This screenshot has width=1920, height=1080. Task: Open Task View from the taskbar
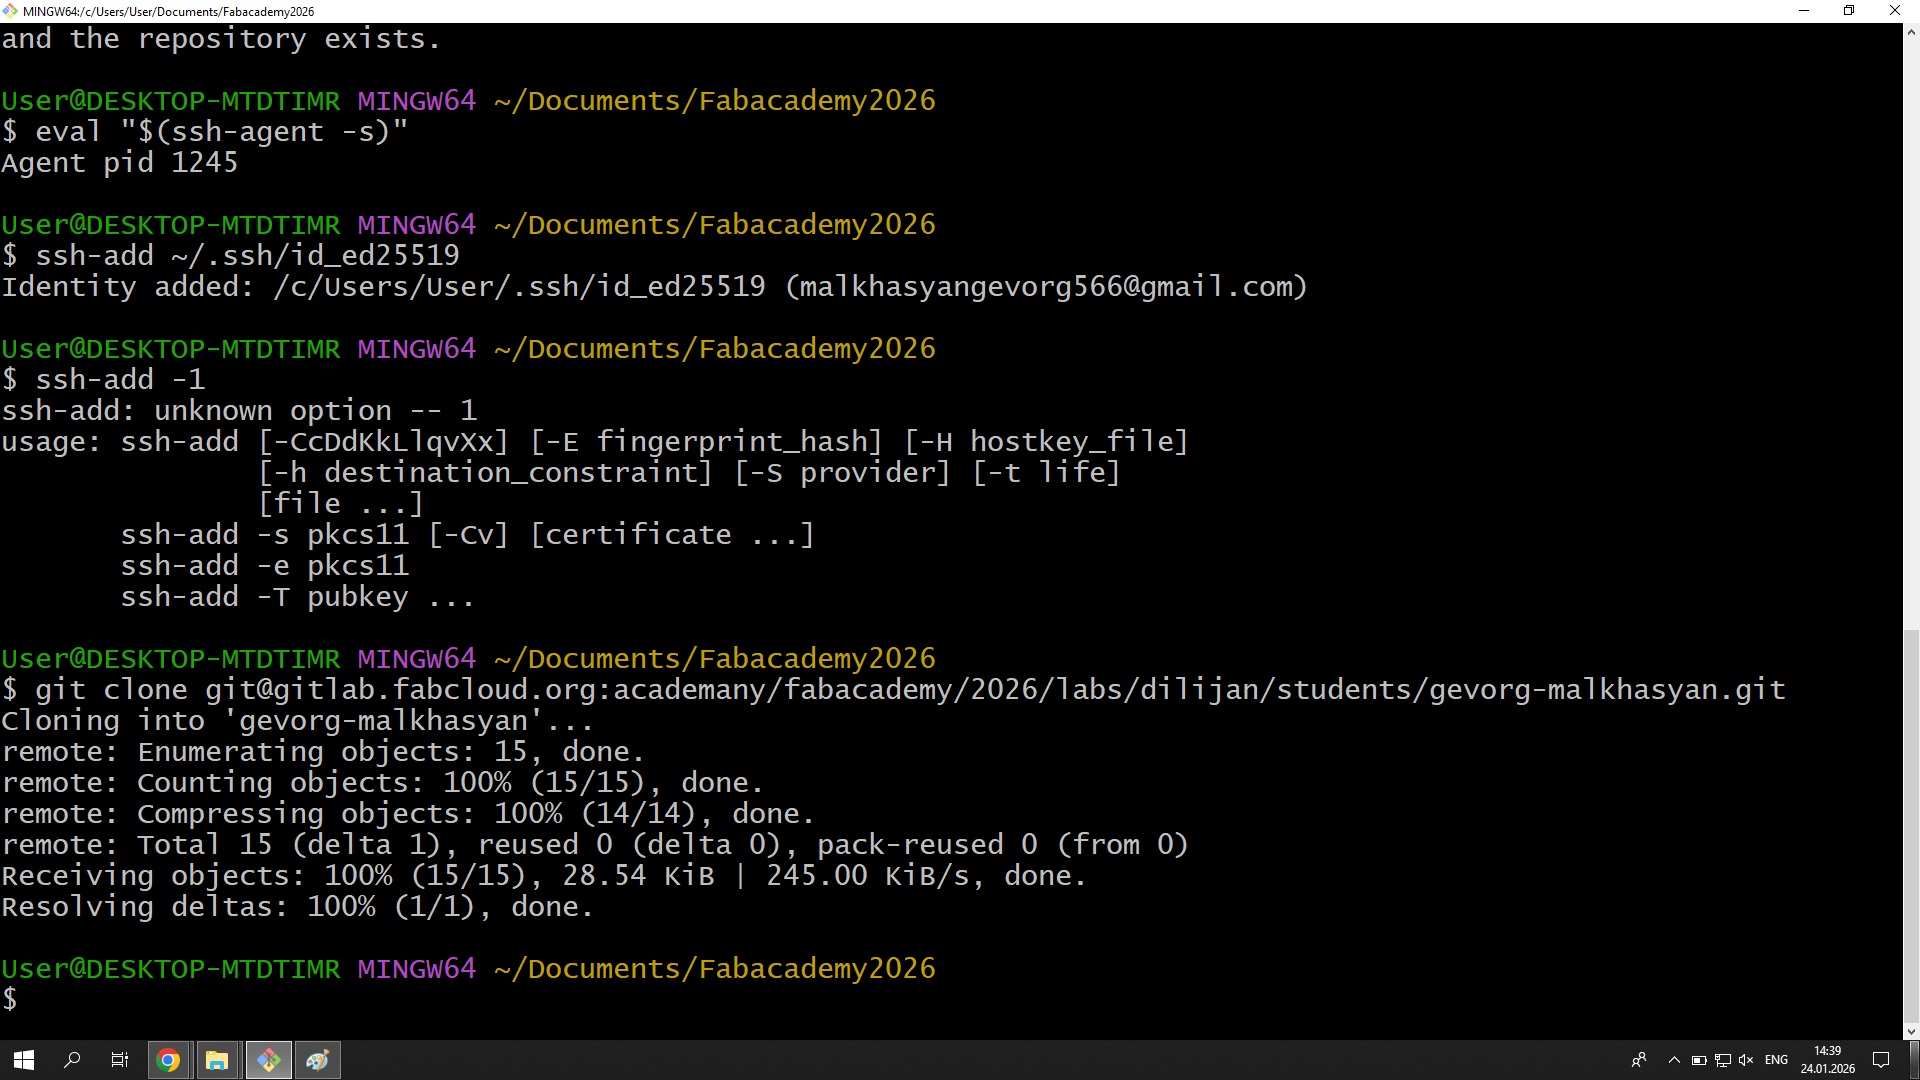coord(119,1060)
